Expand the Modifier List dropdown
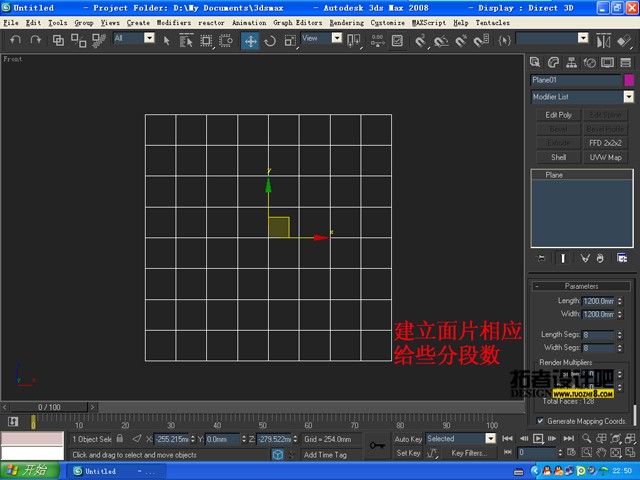This screenshot has height=480, width=640. click(628, 97)
